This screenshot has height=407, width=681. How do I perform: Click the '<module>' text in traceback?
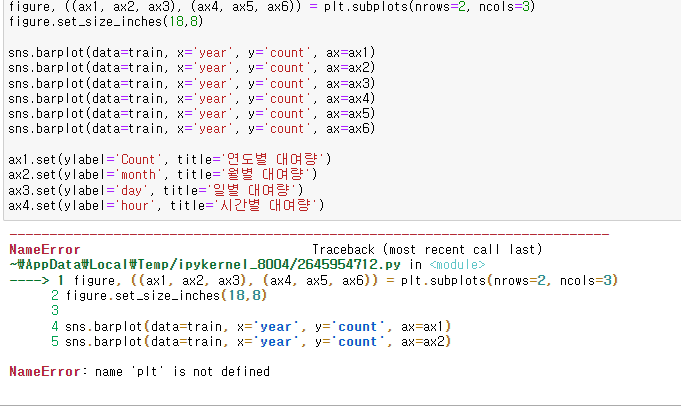click(x=457, y=265)
